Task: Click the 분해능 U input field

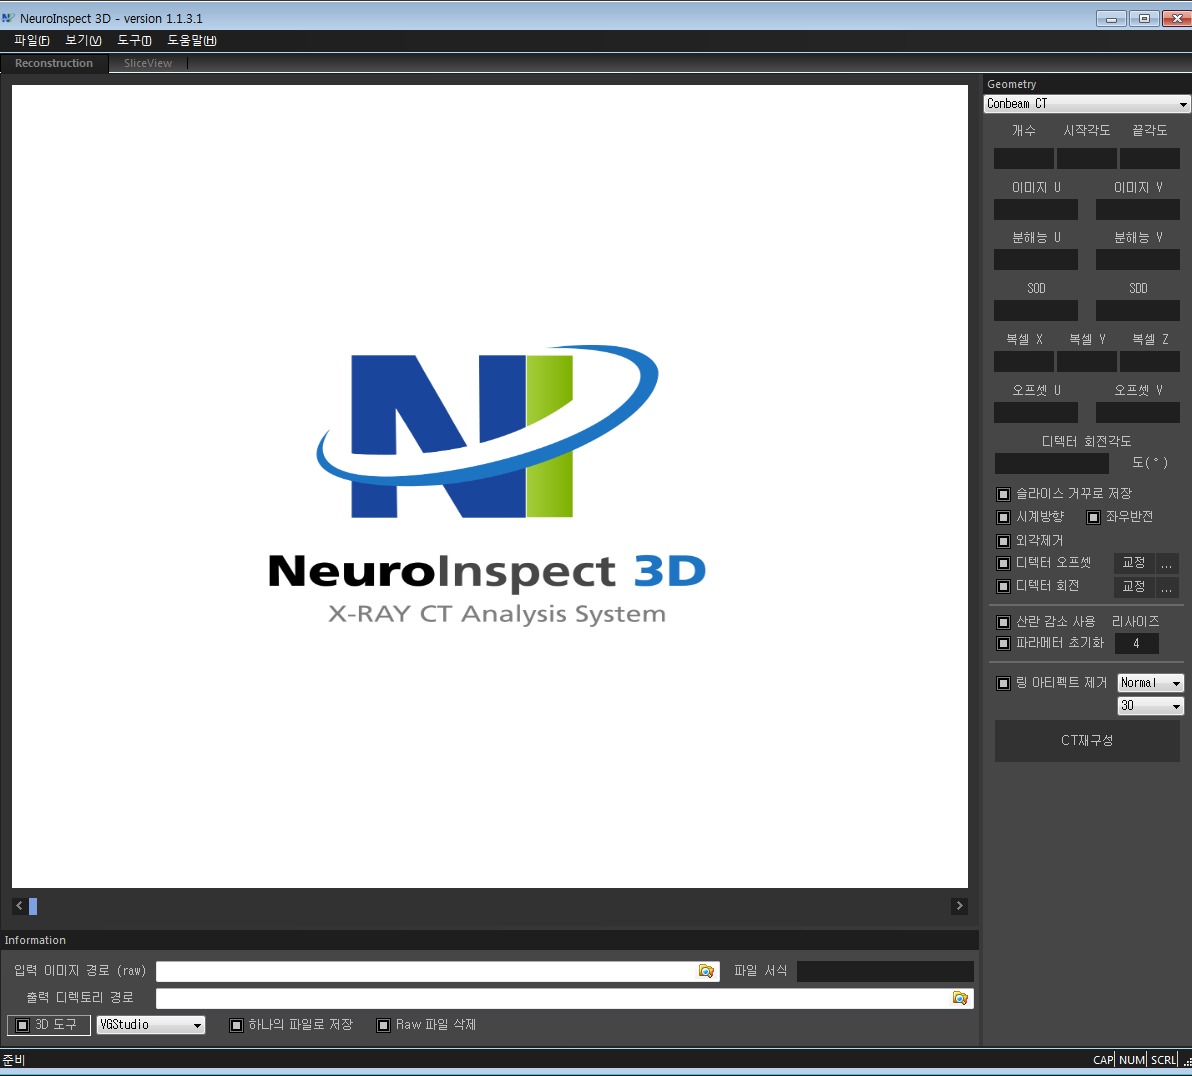Action: click(x=1035, y=259)
